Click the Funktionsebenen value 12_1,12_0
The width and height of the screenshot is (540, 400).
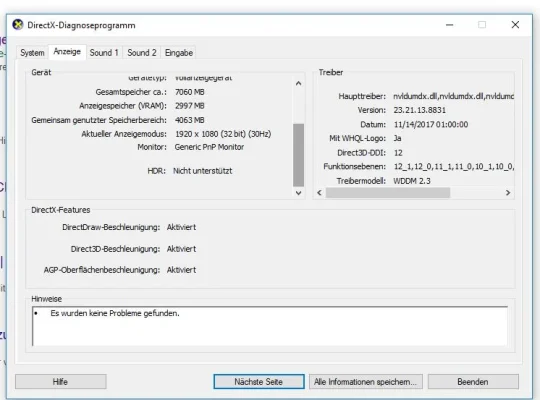click(x=454, y=167)
